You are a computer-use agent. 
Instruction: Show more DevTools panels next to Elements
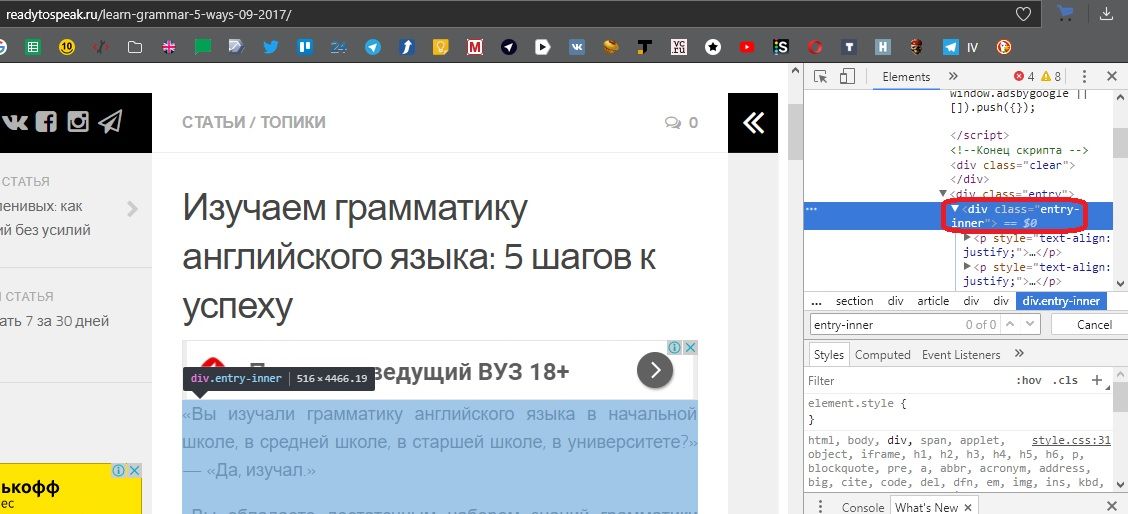[953, 77]
